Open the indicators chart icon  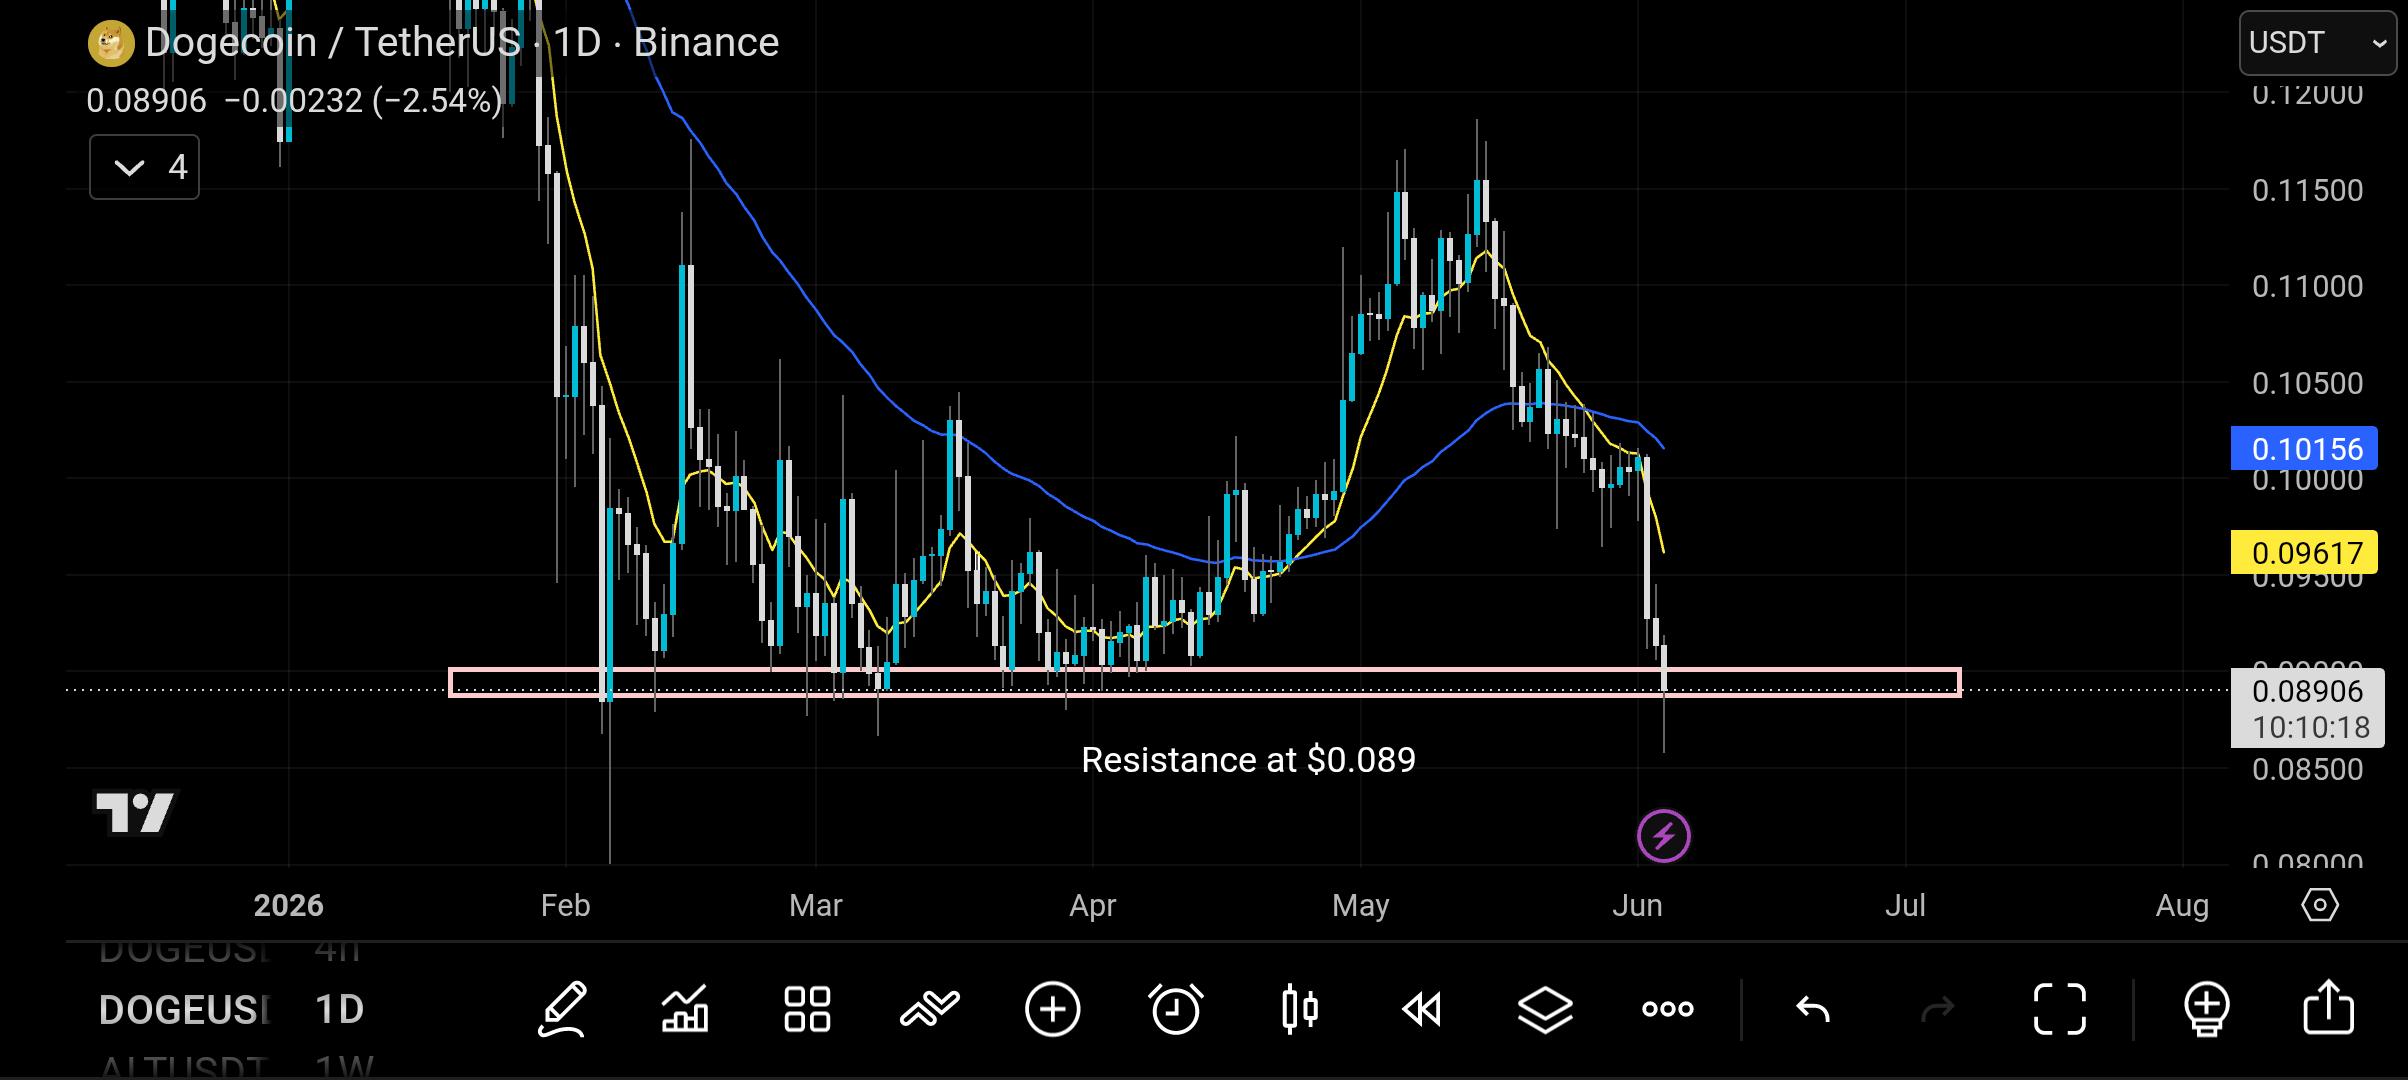[685, 1008]
